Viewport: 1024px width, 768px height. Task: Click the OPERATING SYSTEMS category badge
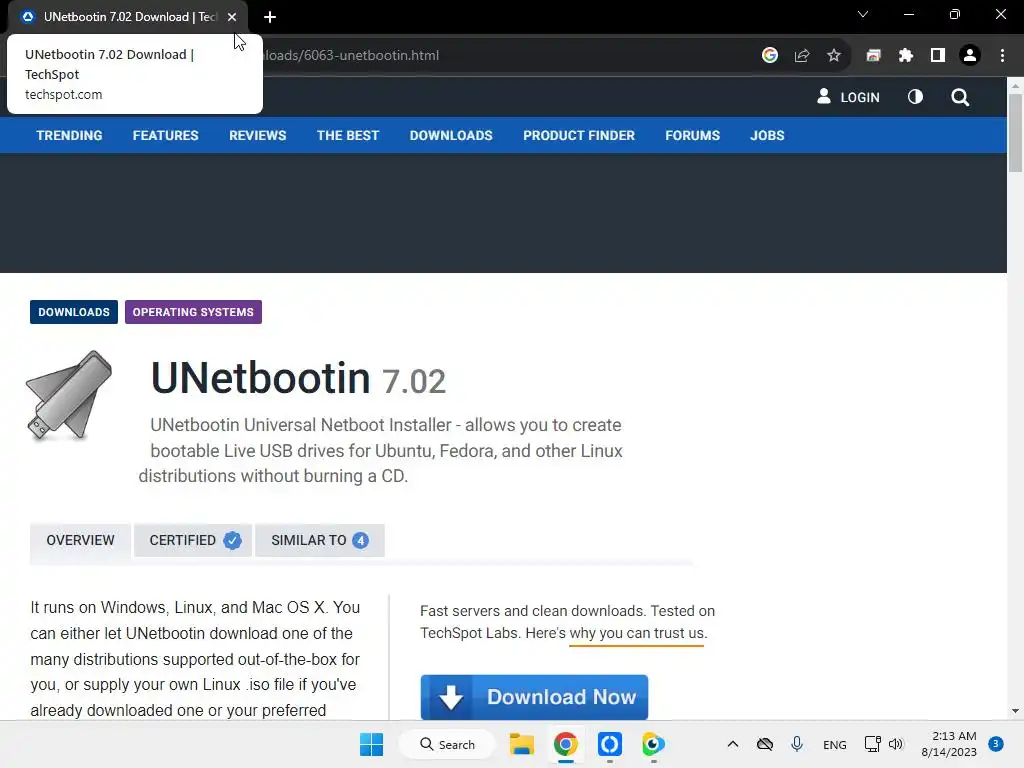click(193, 312)
